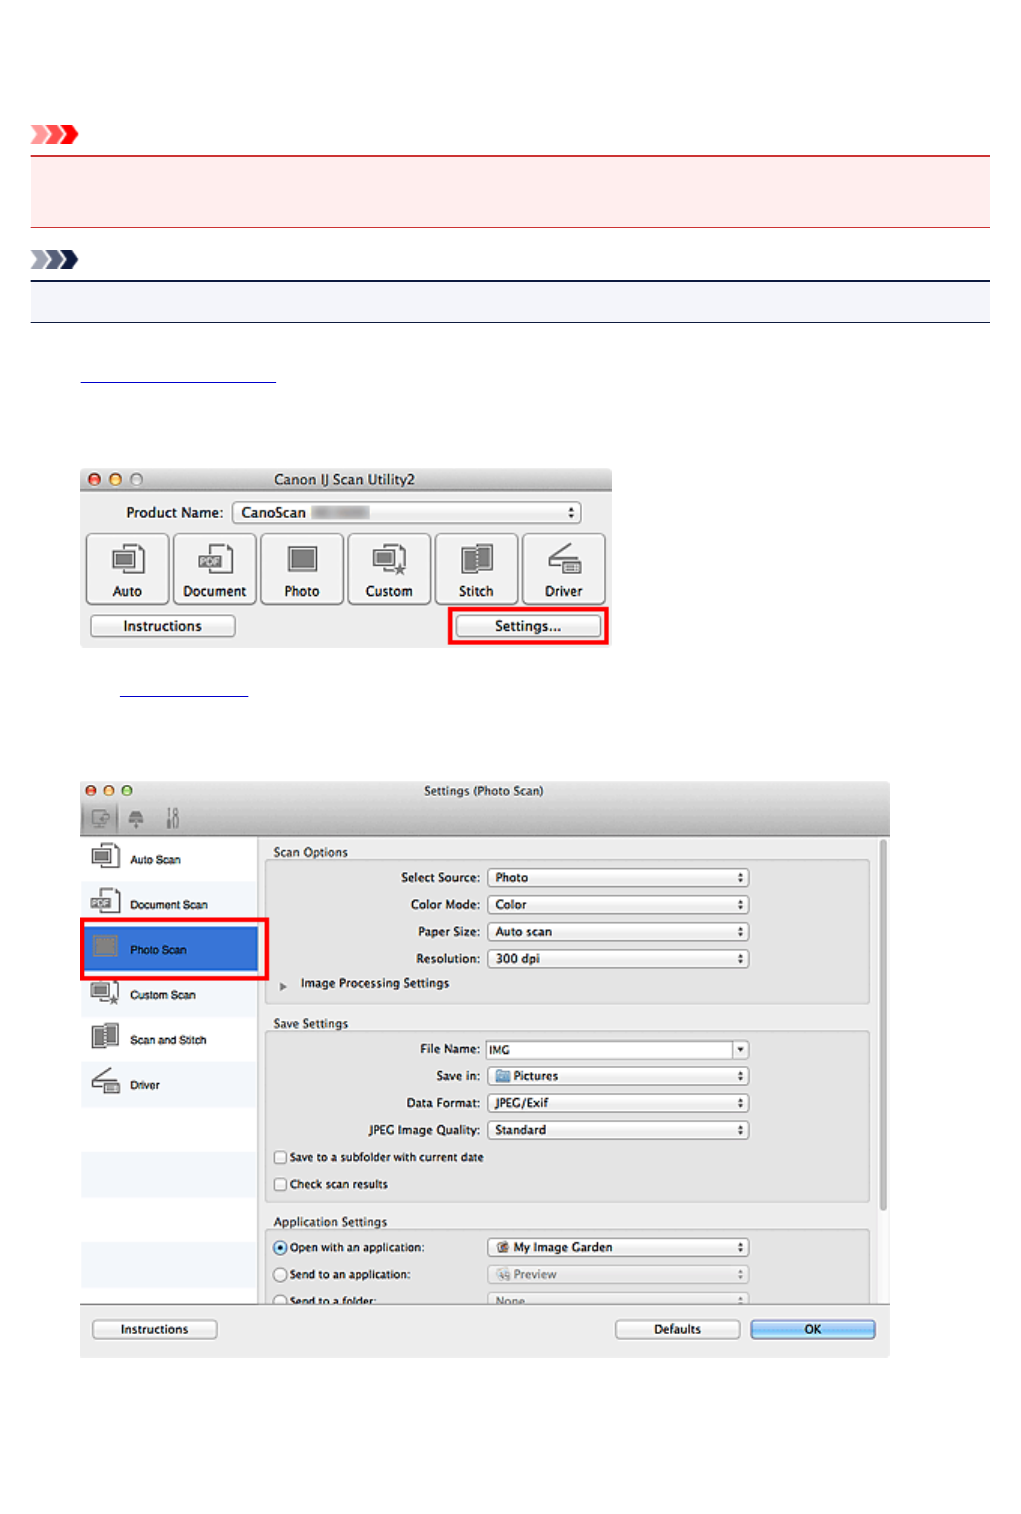1021x1514 pixels.
Task: Select Driver in the settings sidebar
Action: pyautogui.click(x=169, y=1085)
